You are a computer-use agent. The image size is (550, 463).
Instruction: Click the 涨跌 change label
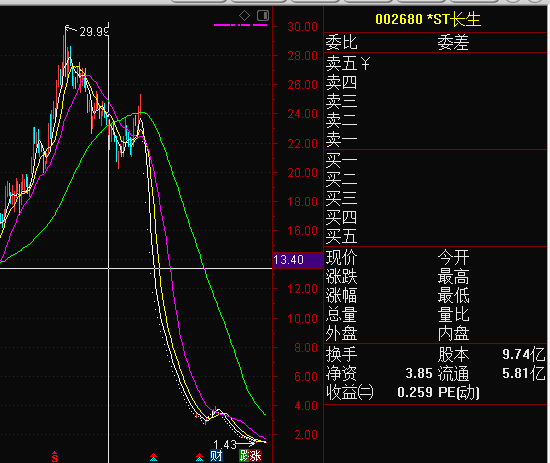(x=341, y=277)
